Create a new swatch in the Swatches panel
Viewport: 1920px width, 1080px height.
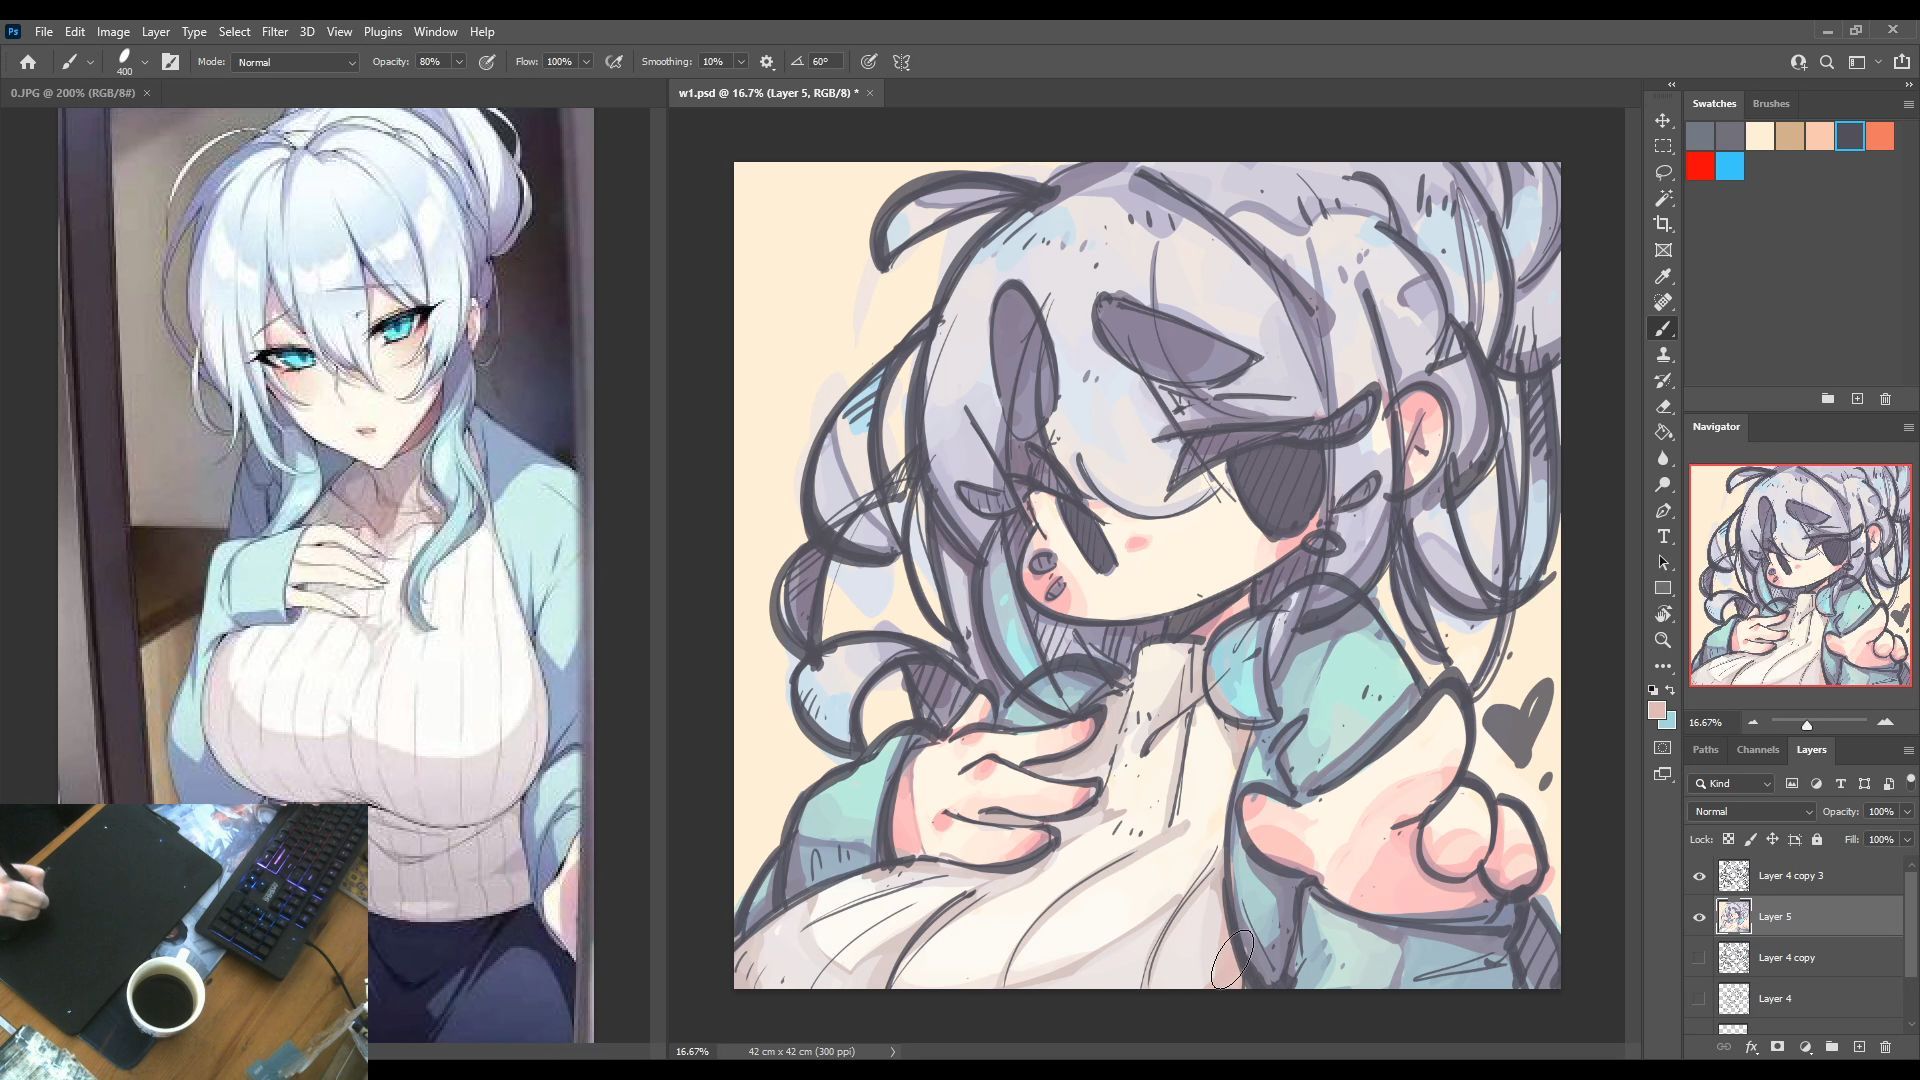(x=1857, y=398)
